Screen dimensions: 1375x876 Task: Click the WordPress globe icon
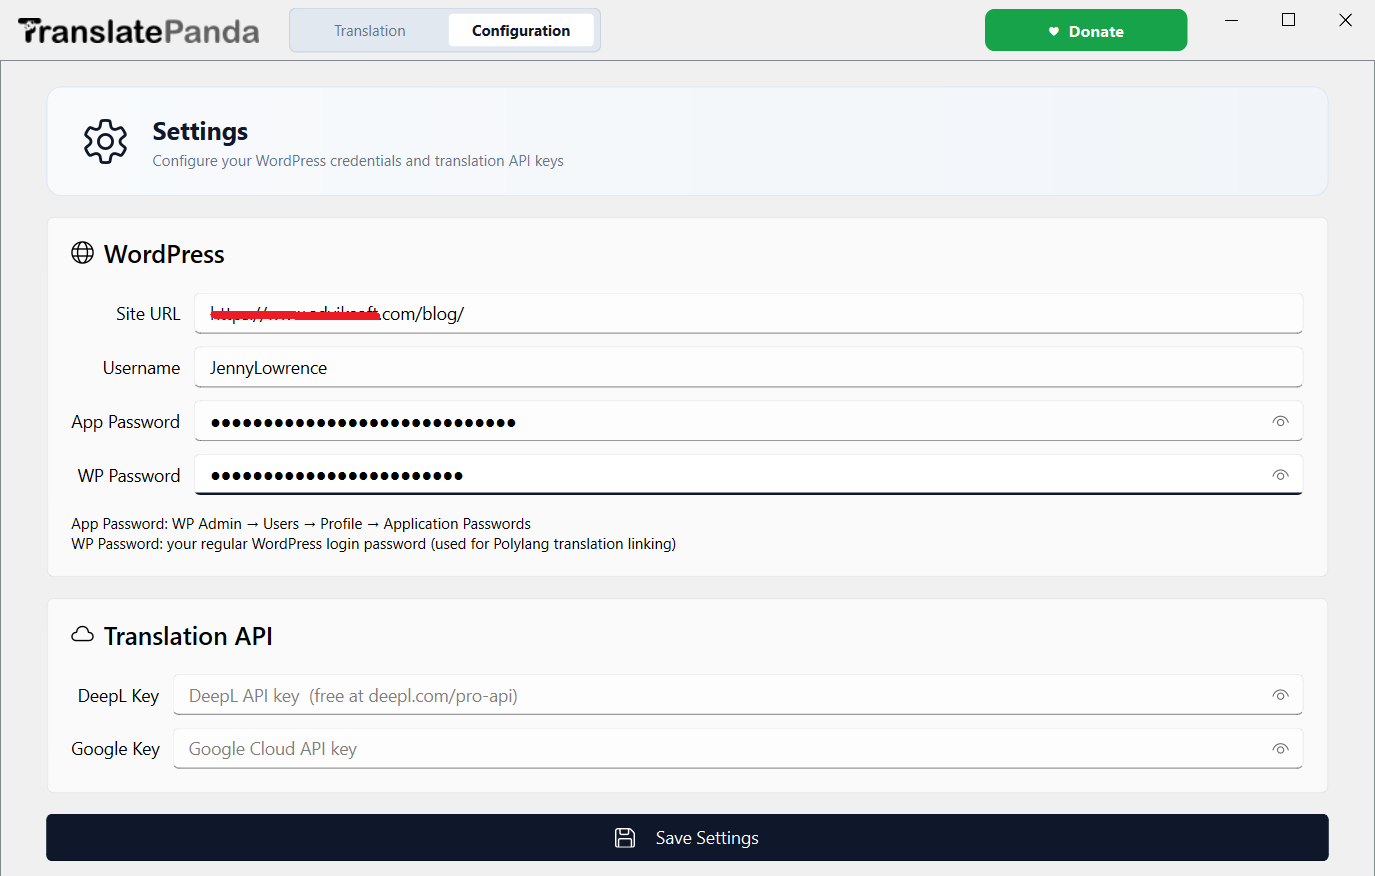pyautogui.click(x=83, y=253)
